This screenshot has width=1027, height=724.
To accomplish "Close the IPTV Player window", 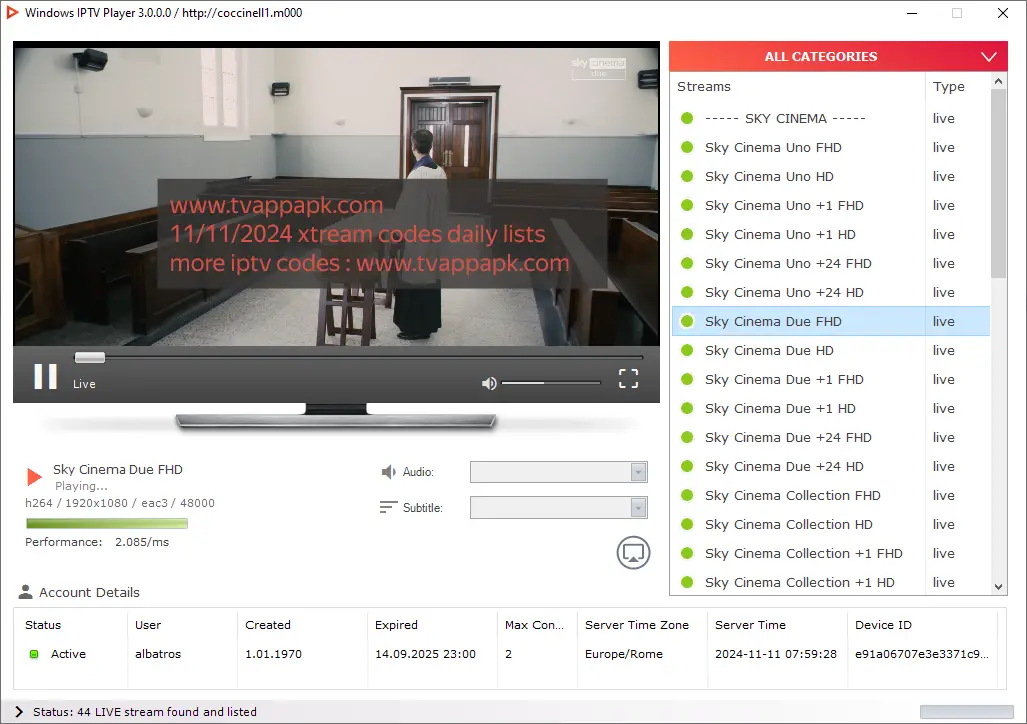I will (x=1003, y=13).
